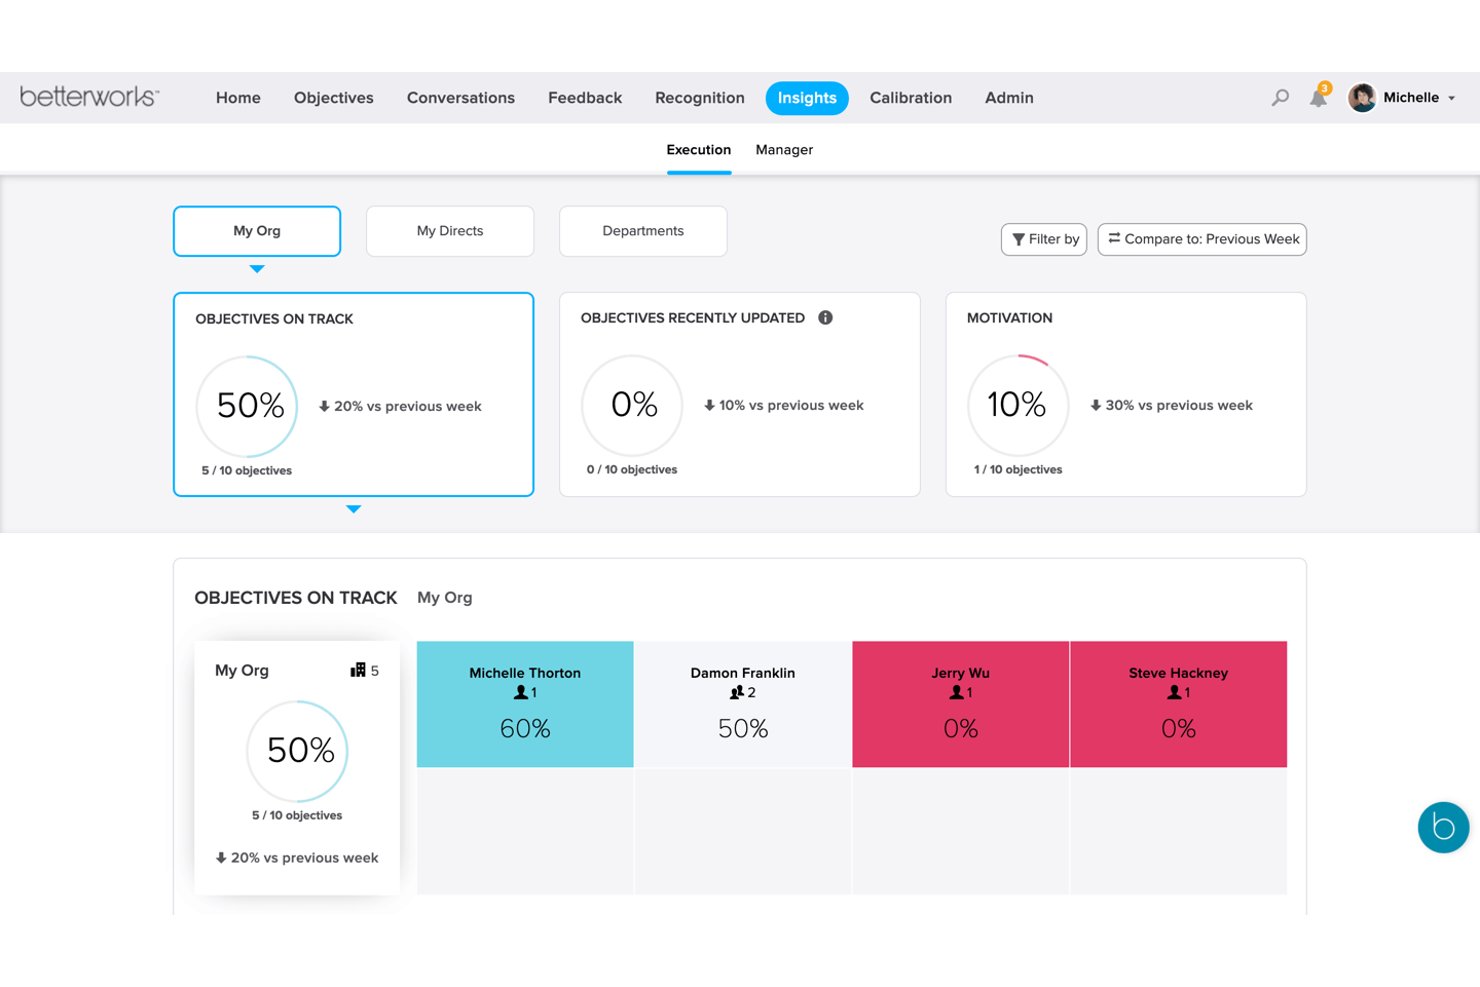The width and height of the screenshot is (1480, 987).
Task: Click the person icon under Michelle Thorton
Action: (x=520, y=692)
